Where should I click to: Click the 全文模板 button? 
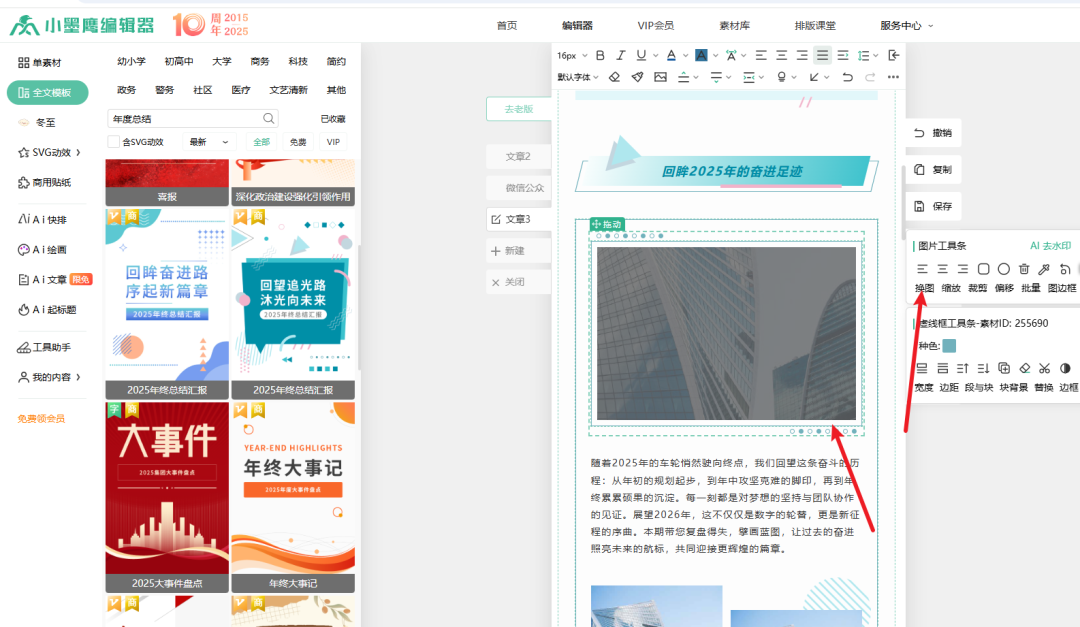[x=48, y=92]
